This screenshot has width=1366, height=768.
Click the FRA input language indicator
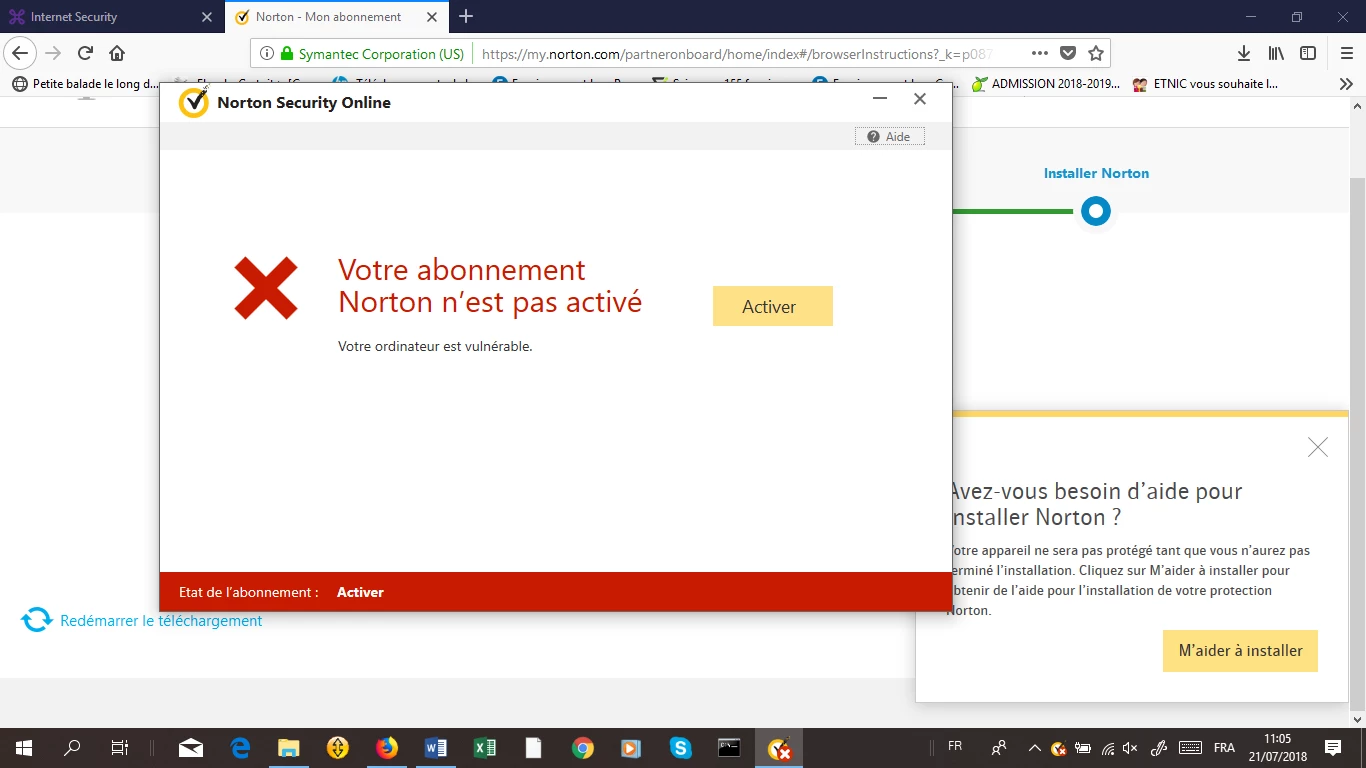[1224, 748]
